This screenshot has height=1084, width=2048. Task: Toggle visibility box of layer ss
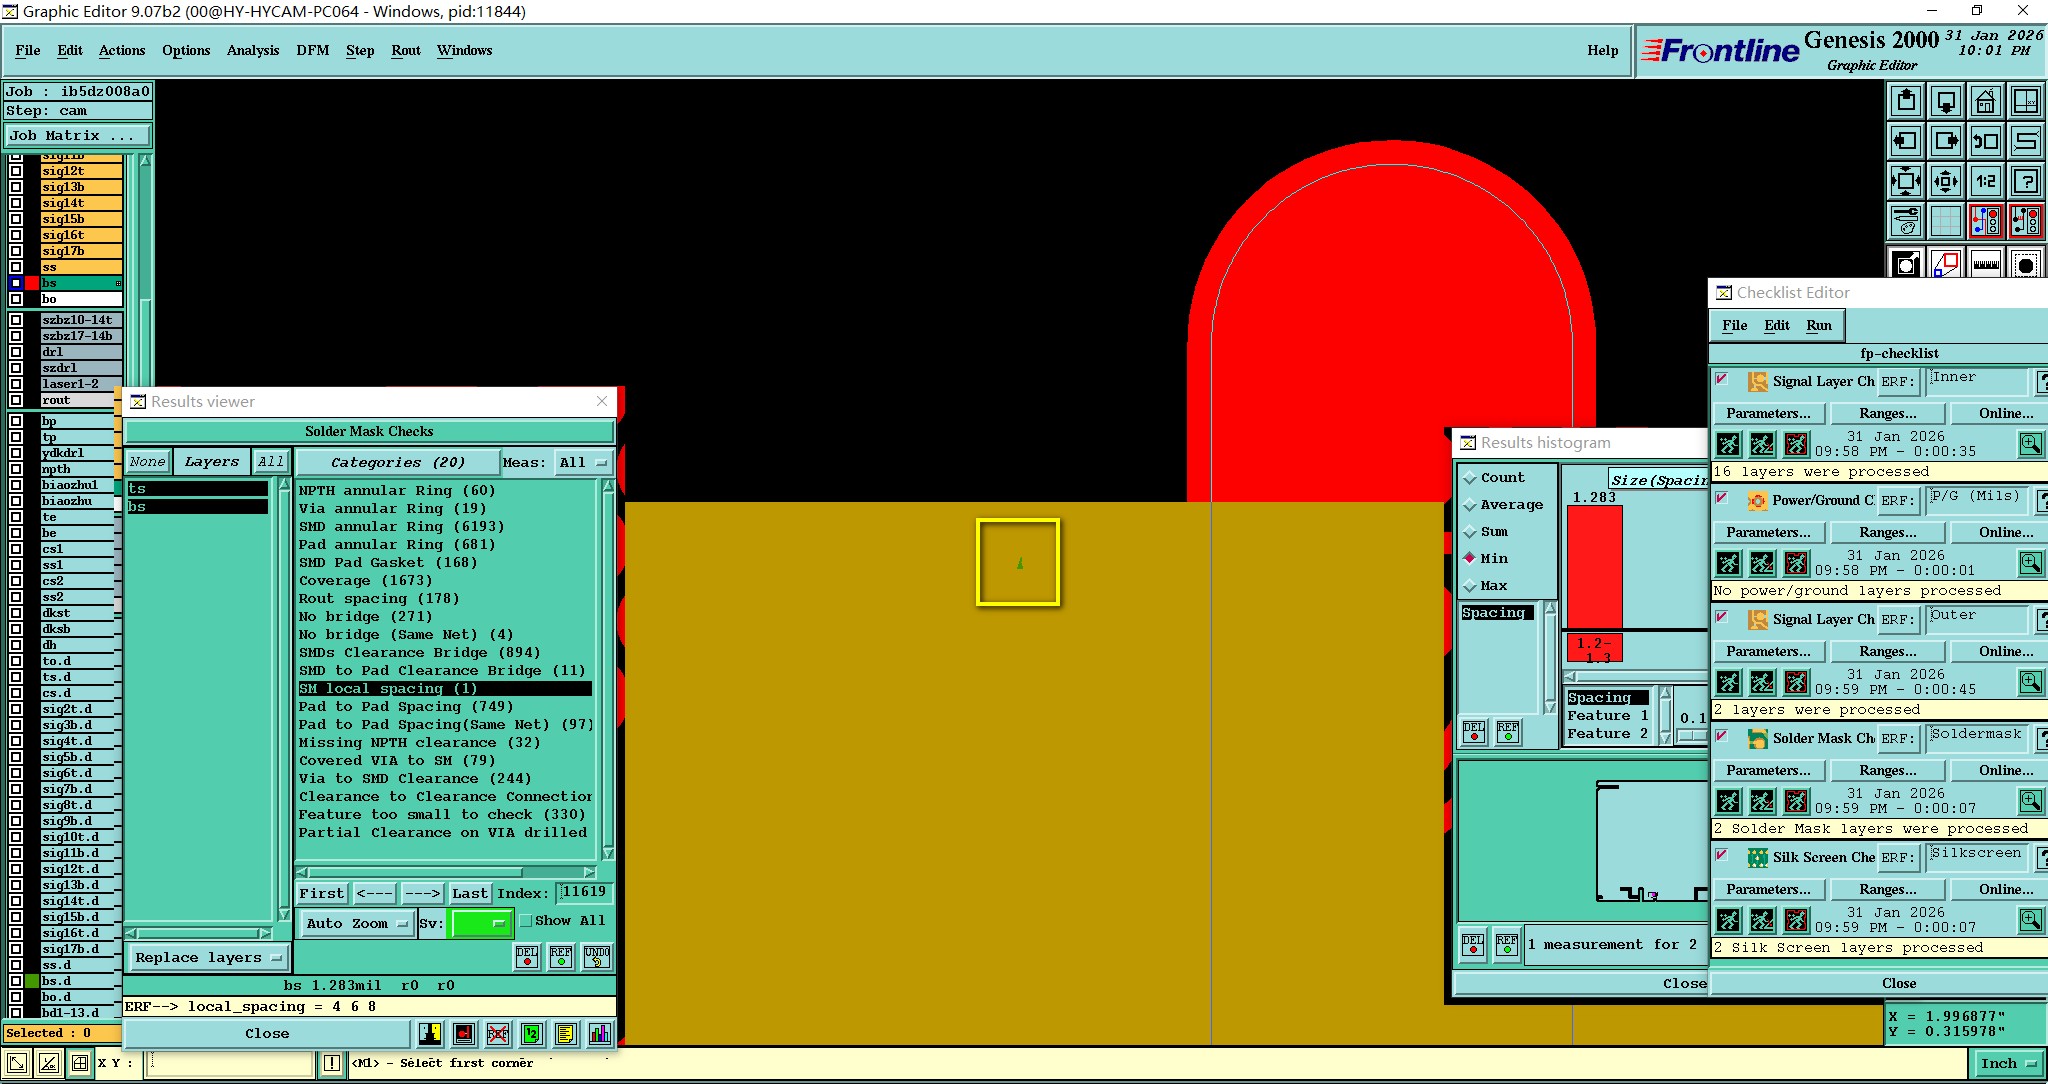coord(16,267)
